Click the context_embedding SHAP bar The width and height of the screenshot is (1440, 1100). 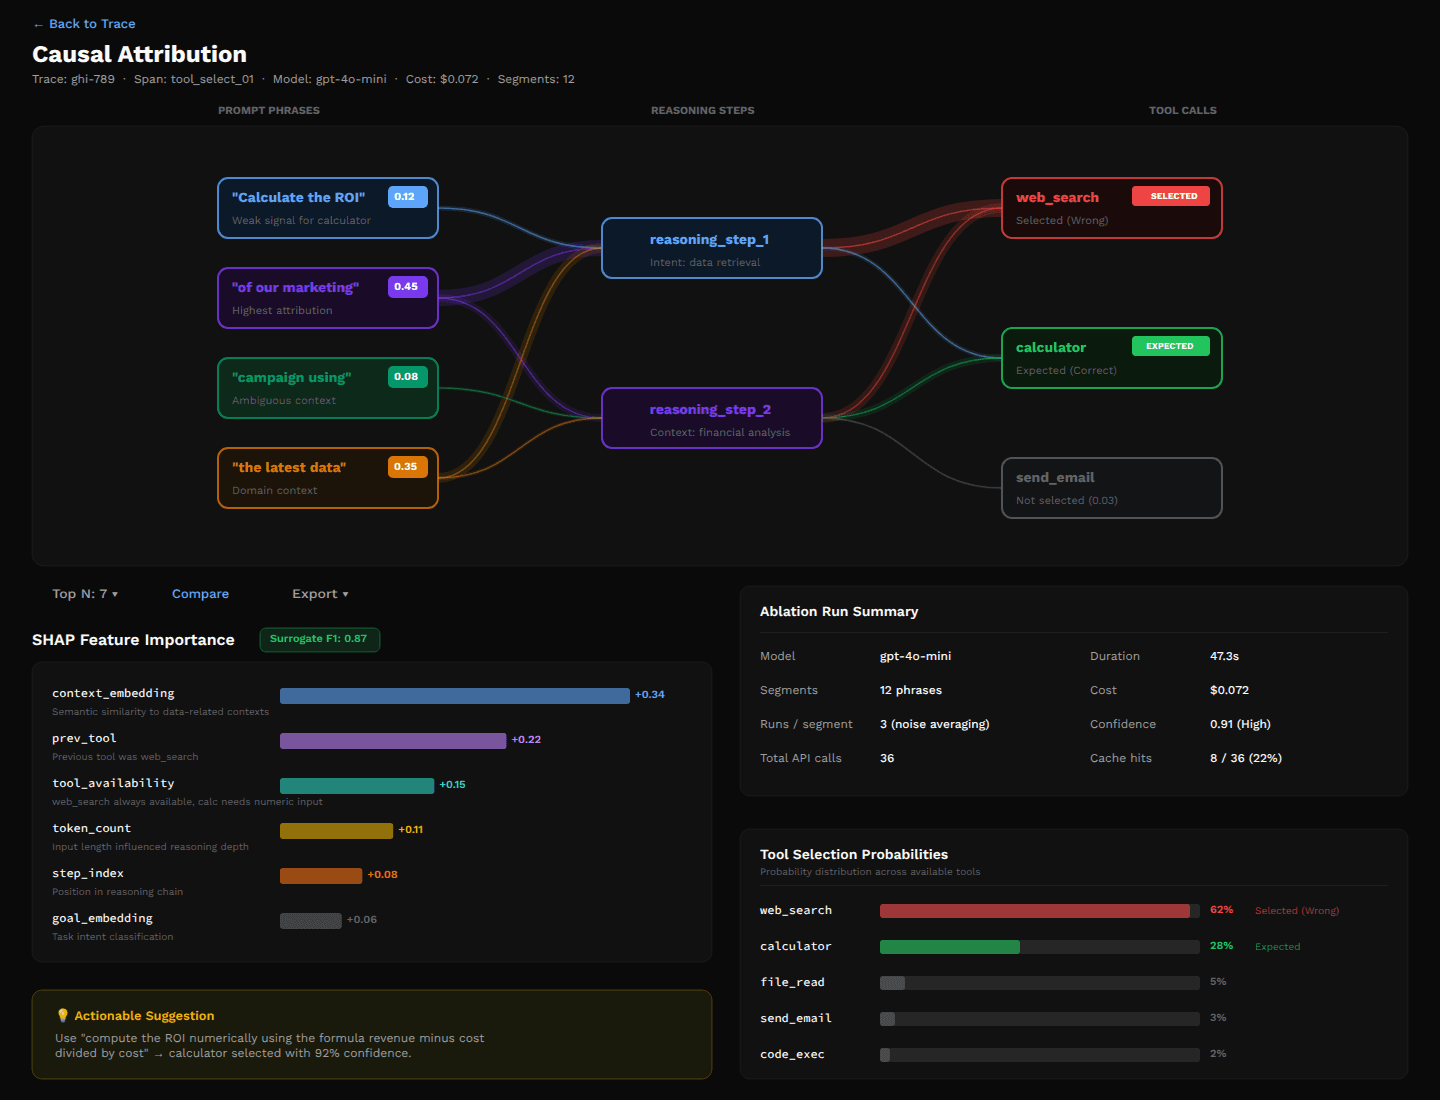454,696
